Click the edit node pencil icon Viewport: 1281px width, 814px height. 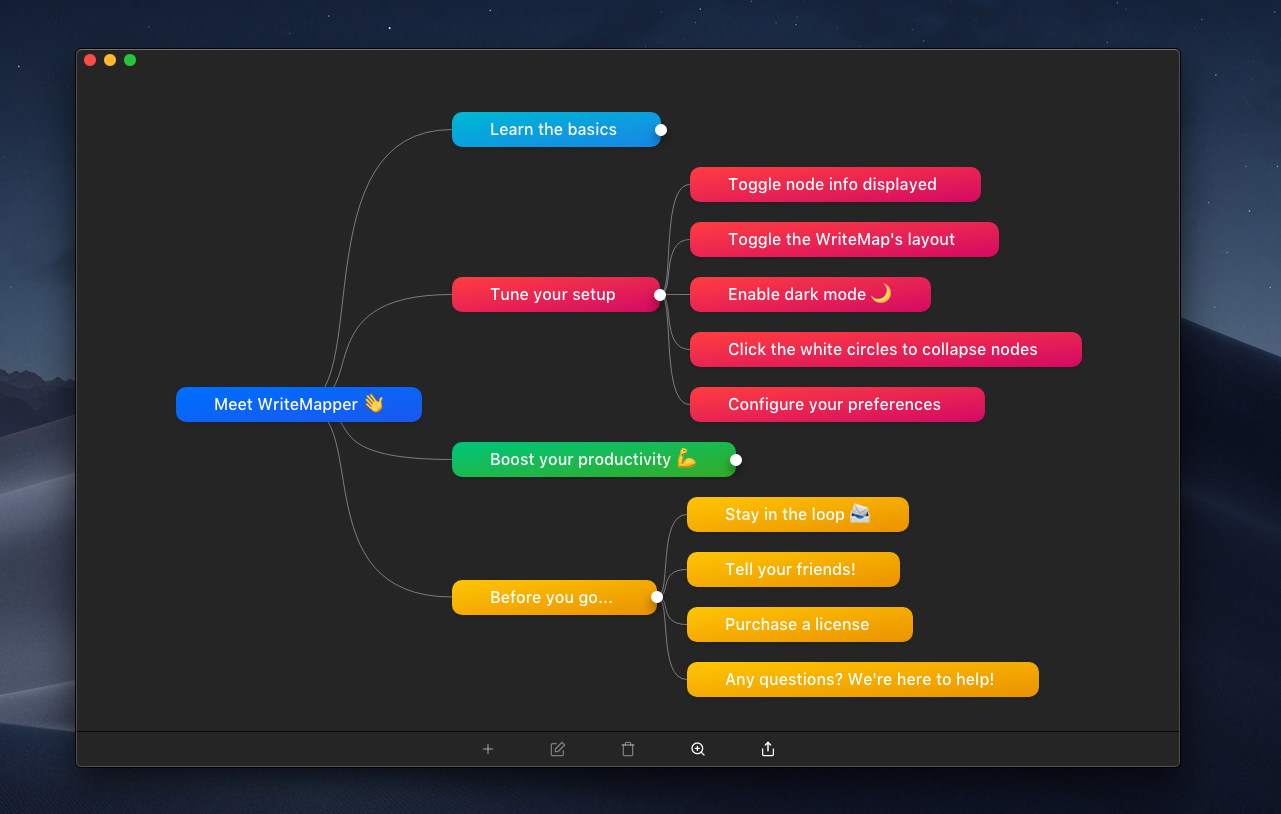pos(558,749)
